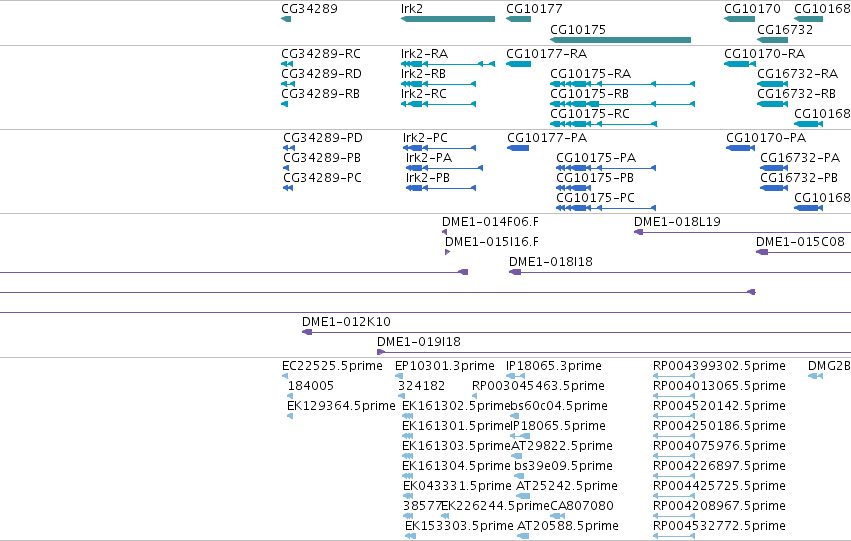The width and height of the screenshot is (851, 541).
Task: Click EST EK226244.5prime
Action: tap(496, 506)
